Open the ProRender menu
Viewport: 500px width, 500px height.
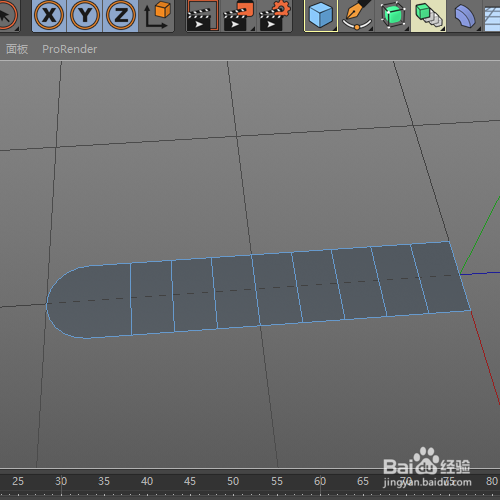click(69, 49)
